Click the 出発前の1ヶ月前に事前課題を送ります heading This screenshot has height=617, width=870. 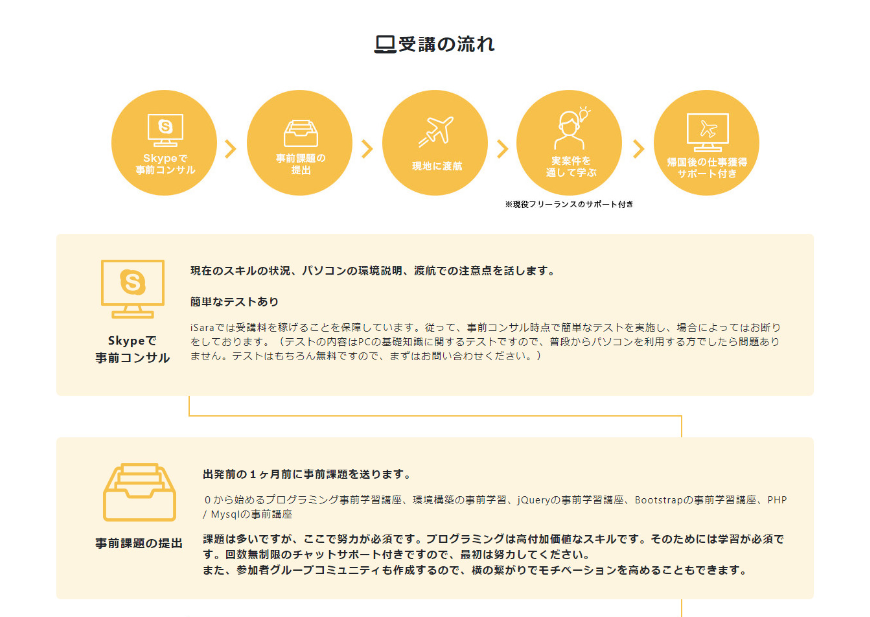pos(306,474)
